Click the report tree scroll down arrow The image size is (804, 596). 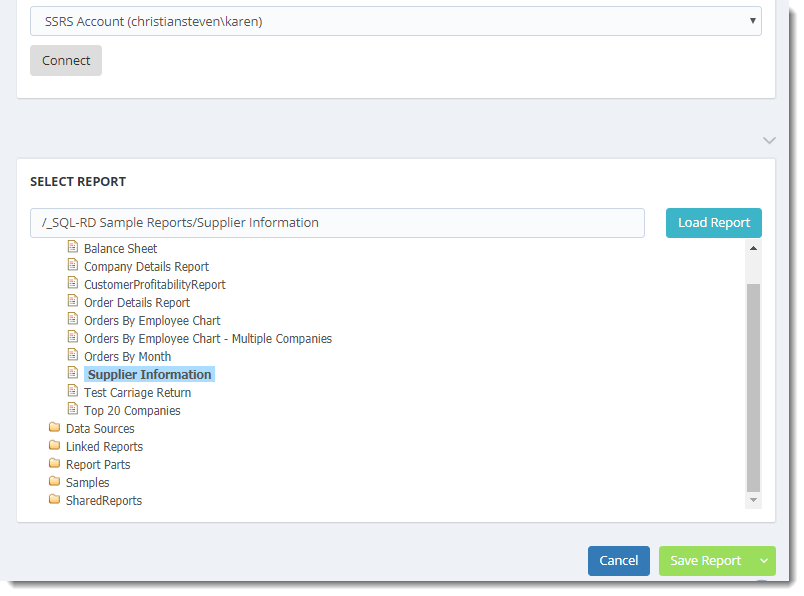point(753,500)
